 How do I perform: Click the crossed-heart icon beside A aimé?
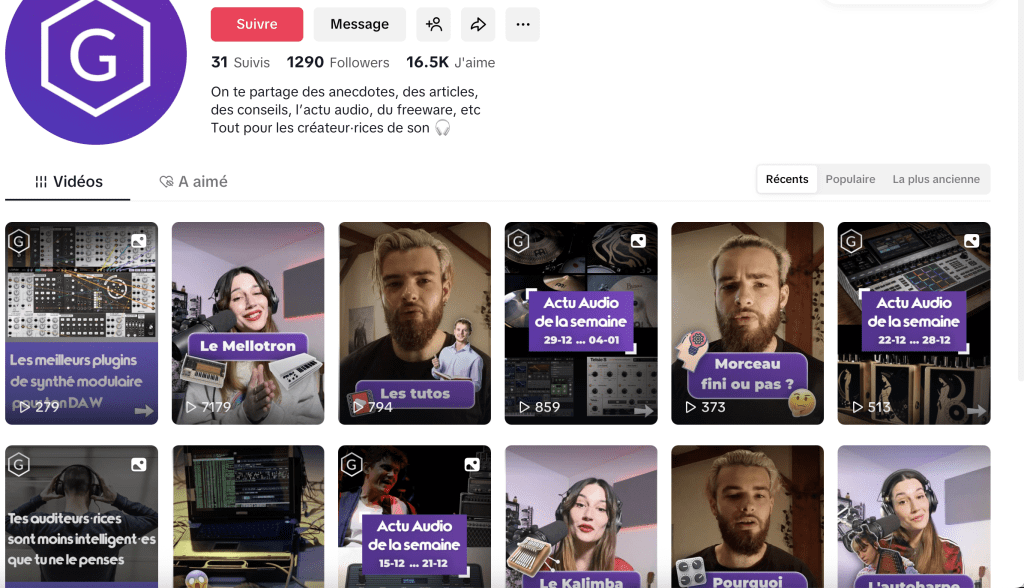(165, 182)
